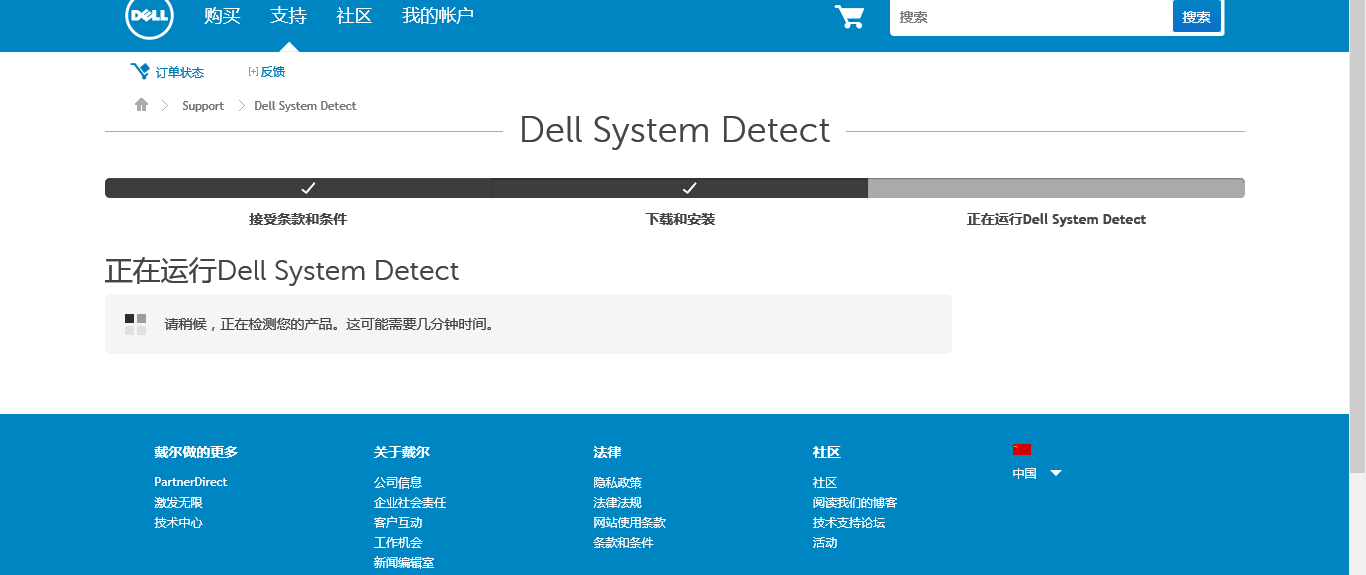Image resolution: width=1366 pixels, height=575 pixels.
Task: Open the 订单状态 link
Action: pyautogui.click(x=180, y=73)
